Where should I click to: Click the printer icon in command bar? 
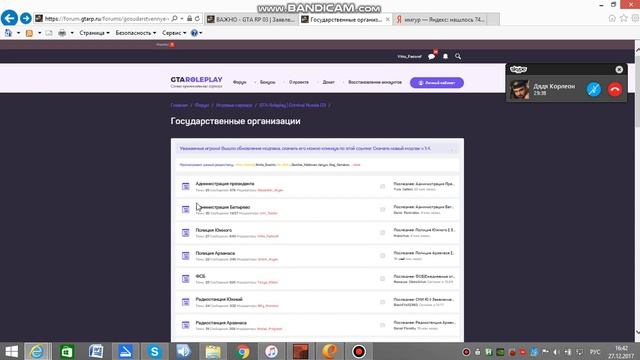click(62, 33)
